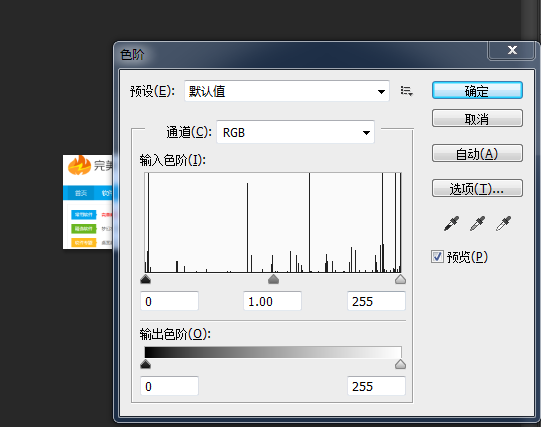Click the histogram display area
Image resolution: width=541 pixels, height=427 pixels.
pos(273,223)
